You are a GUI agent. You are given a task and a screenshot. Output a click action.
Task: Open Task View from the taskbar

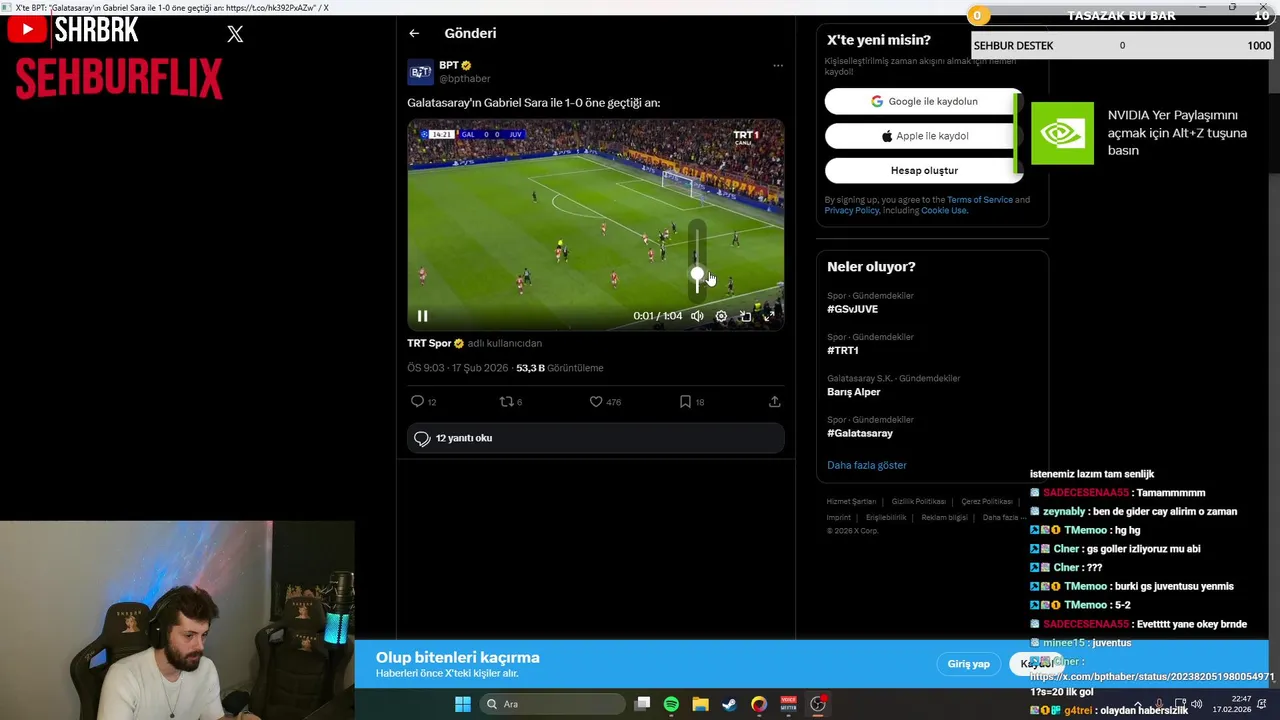643,704
